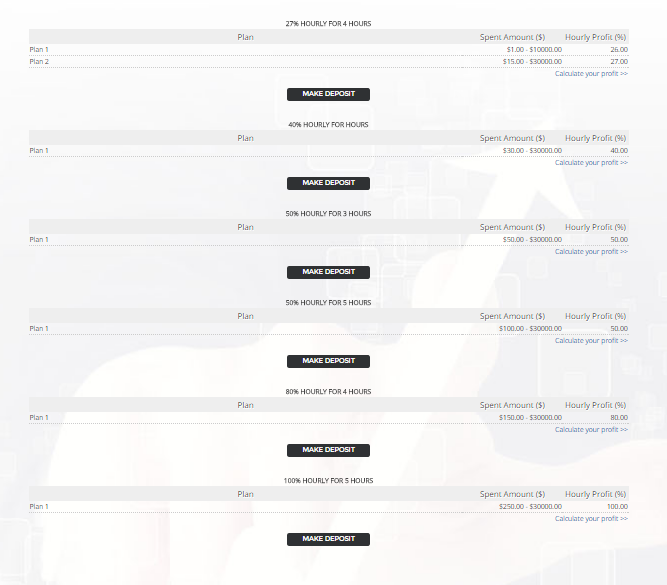Click the '$150.00 - $30000.00' amount cell
The height and width of the screenshot is (585, 667).
click(x=530, y=417)
